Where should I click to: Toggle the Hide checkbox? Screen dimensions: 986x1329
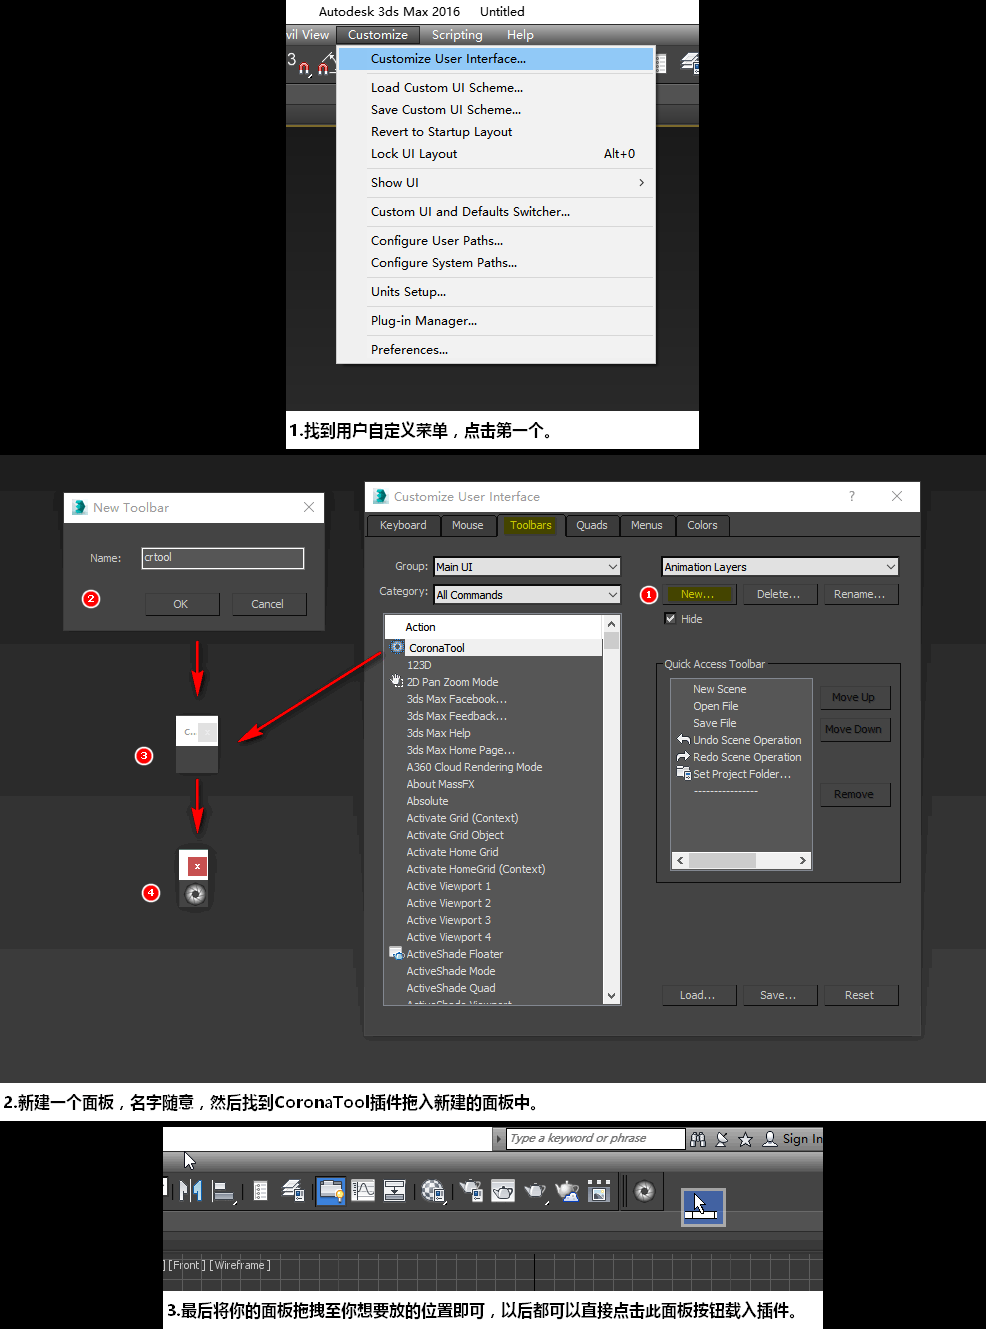[670, 619]
